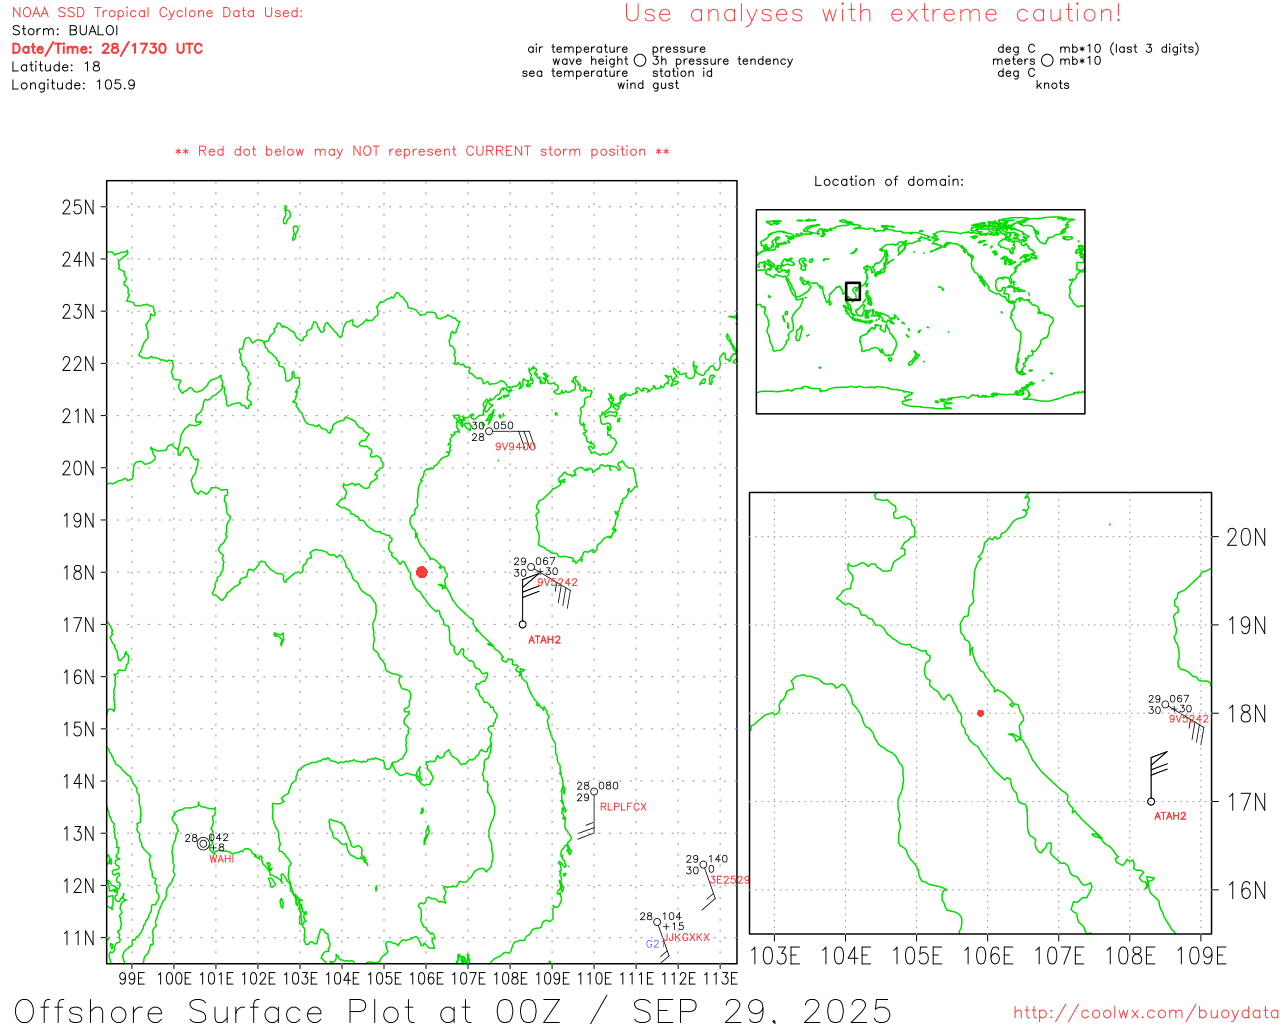
Task: Click the red storm dot in zoomed inset map
Action: point(980,713)
